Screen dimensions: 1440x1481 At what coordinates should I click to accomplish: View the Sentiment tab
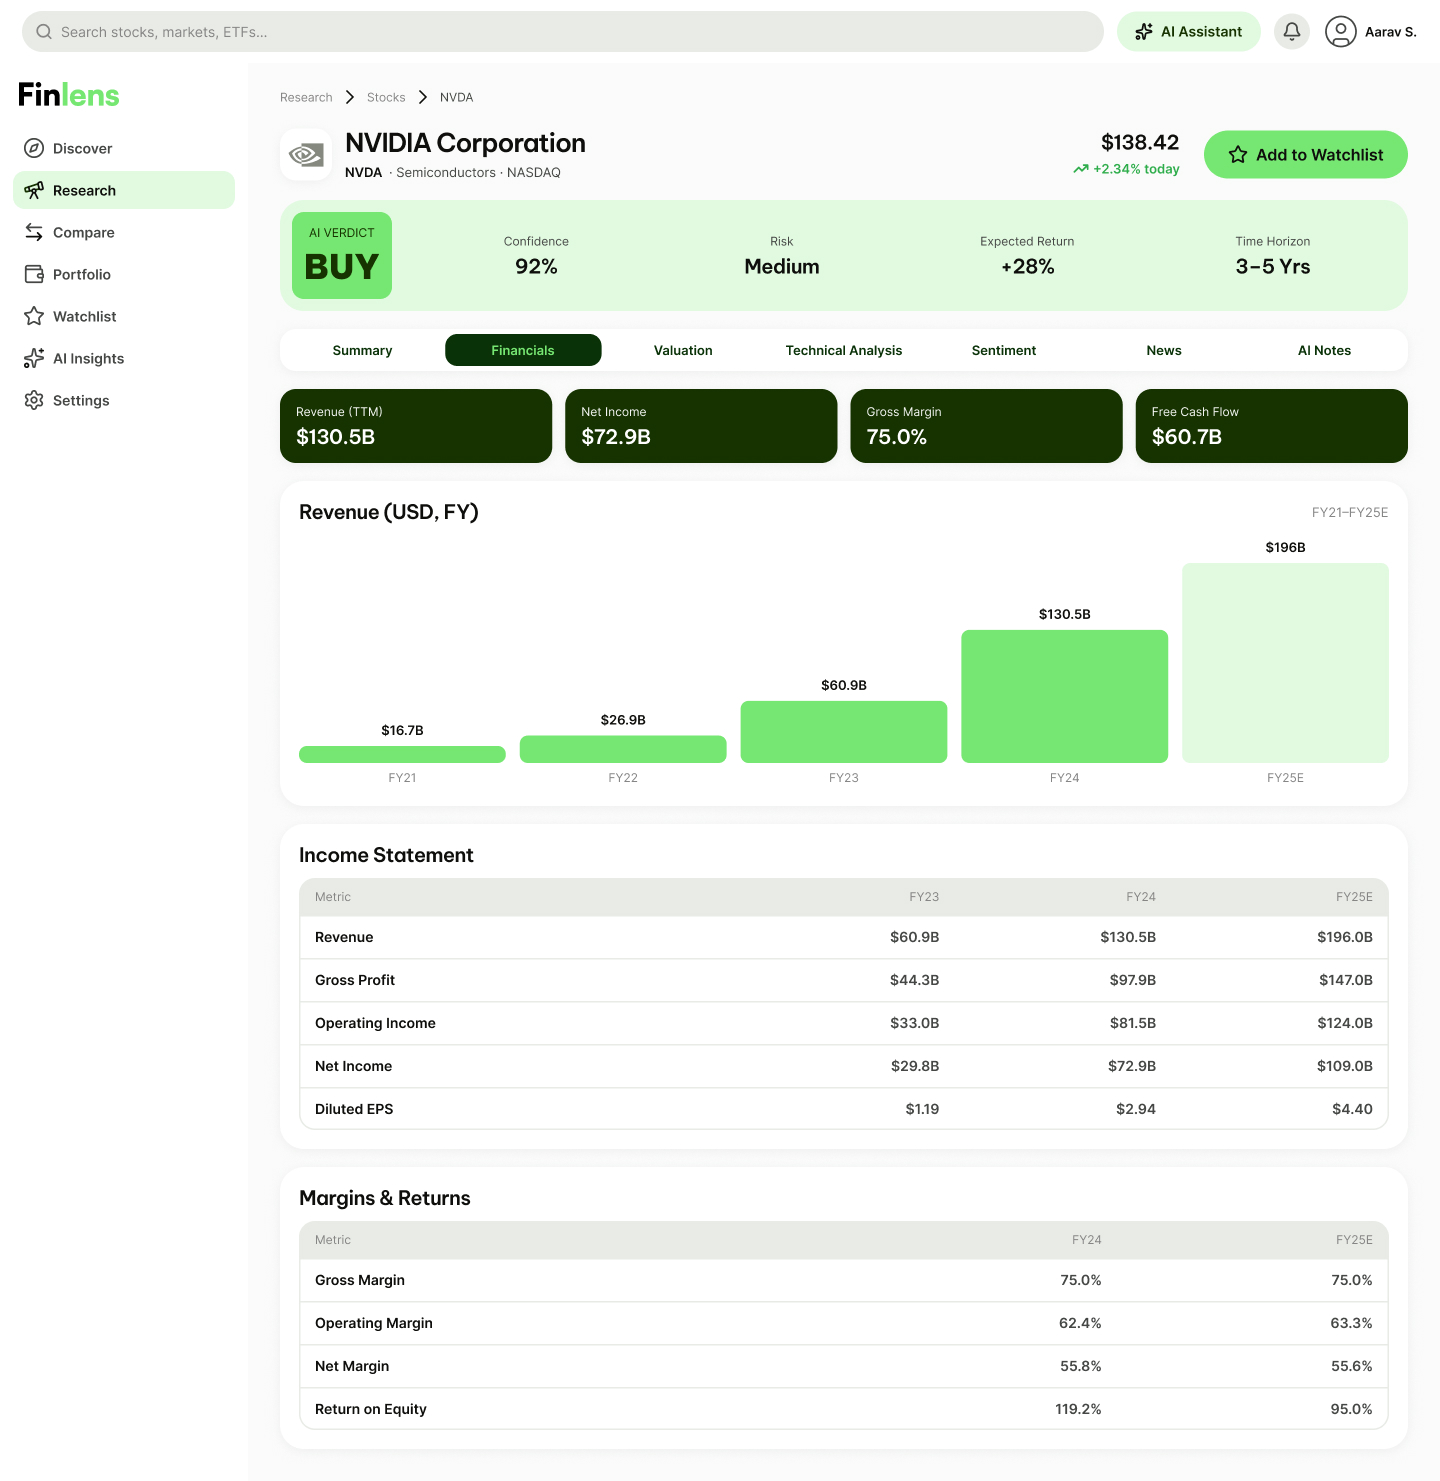(1004, 350)
